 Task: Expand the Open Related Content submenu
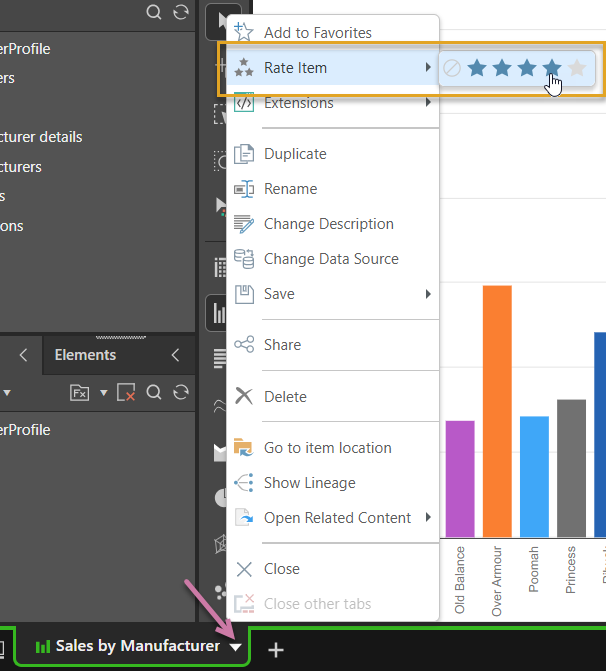pos(428,518)
